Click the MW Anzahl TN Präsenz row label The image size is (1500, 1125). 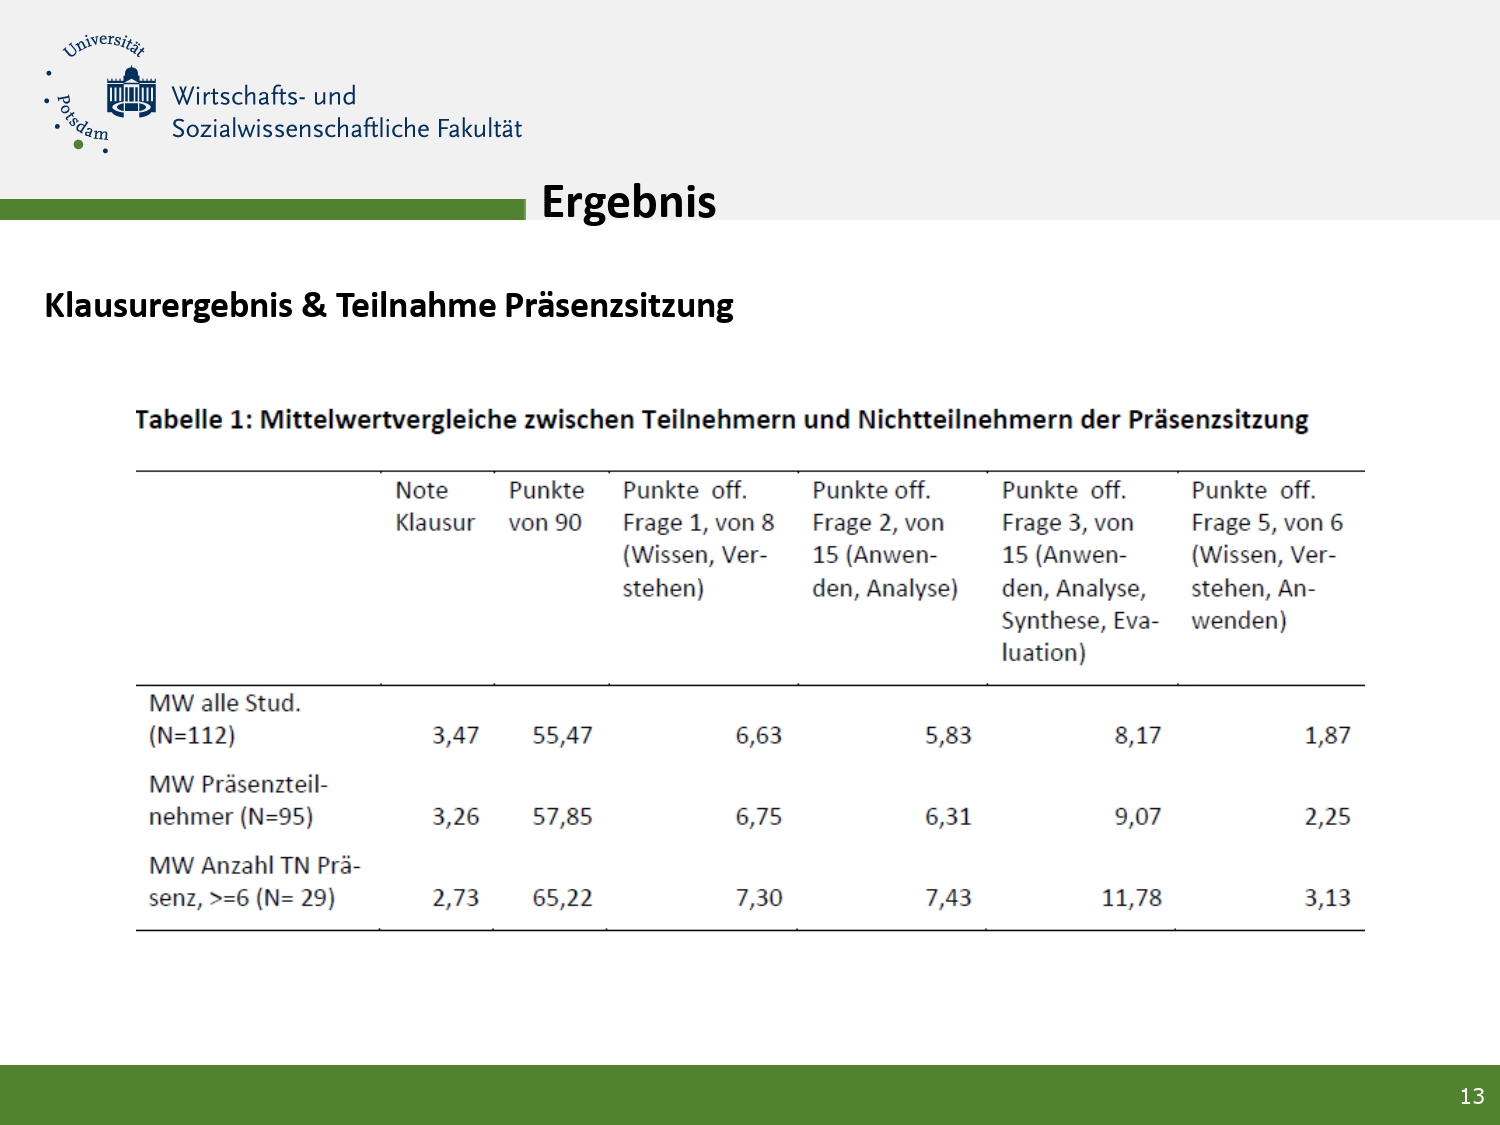(x=254, y=881)
